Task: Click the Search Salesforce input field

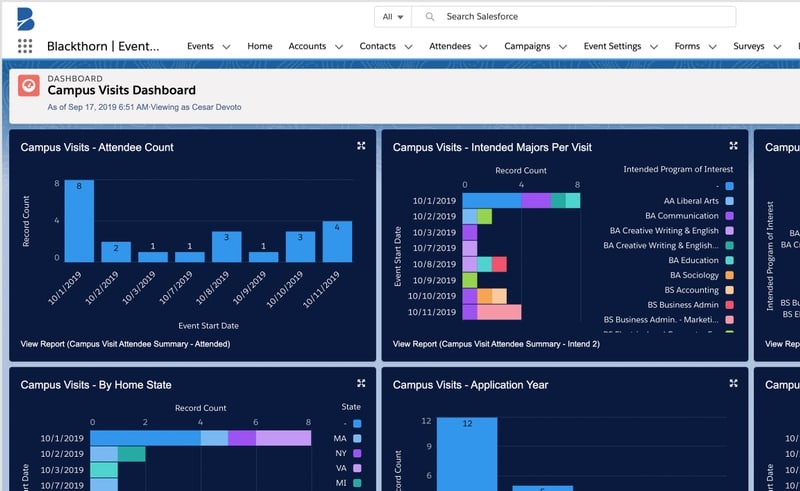Action: click(x=574, y=17)
